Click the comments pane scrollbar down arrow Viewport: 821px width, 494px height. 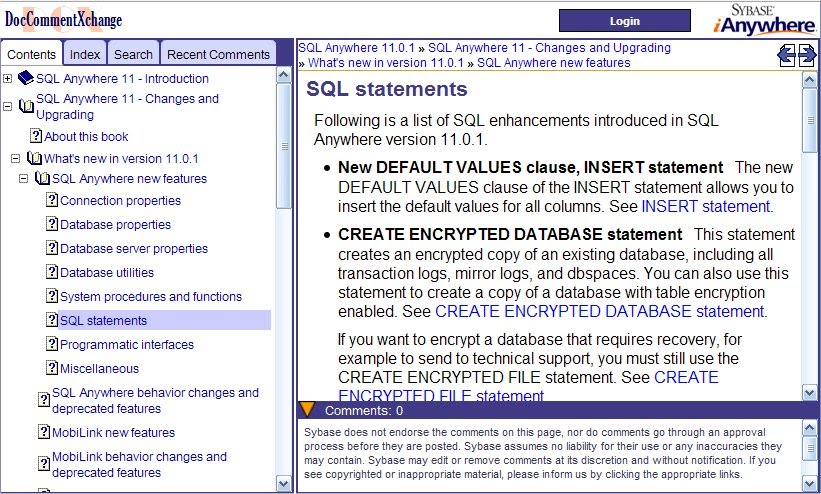[x=809, y=484]
